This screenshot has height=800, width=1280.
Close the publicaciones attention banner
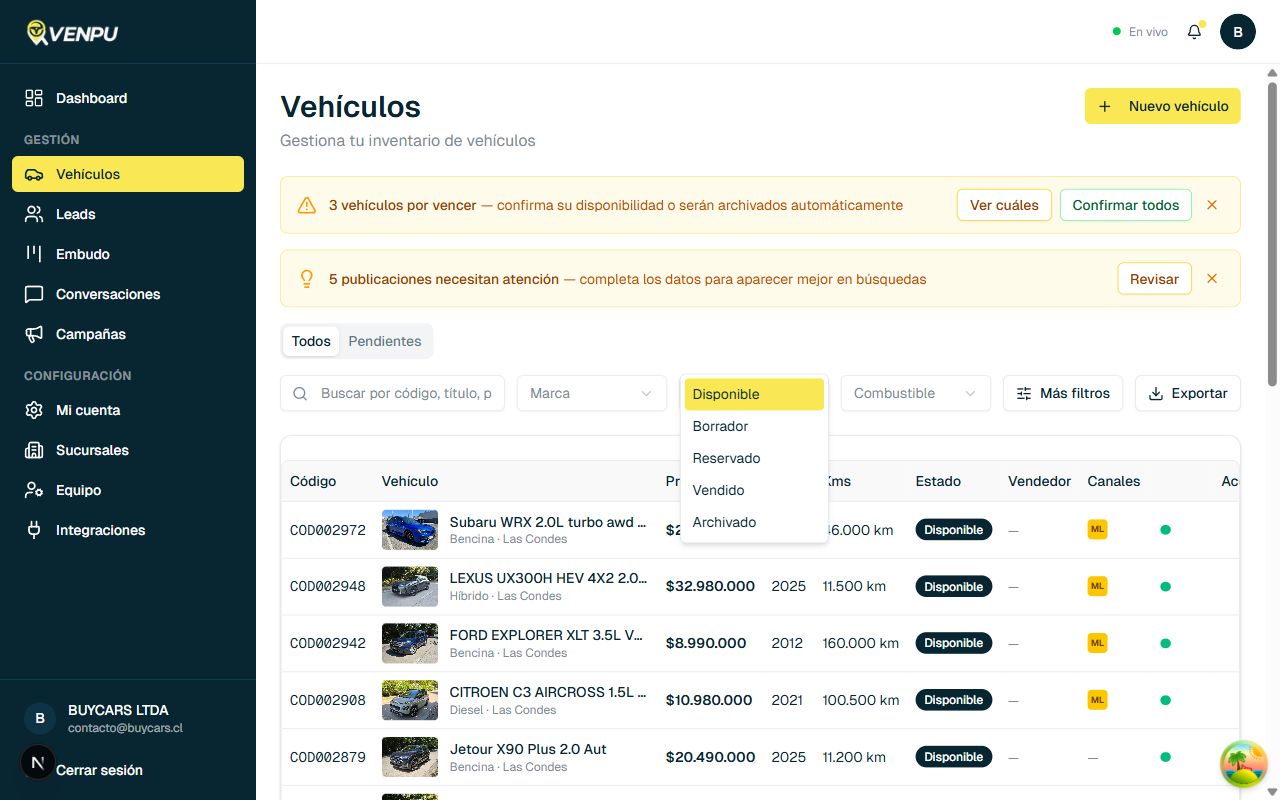[x=1212, y=279]
